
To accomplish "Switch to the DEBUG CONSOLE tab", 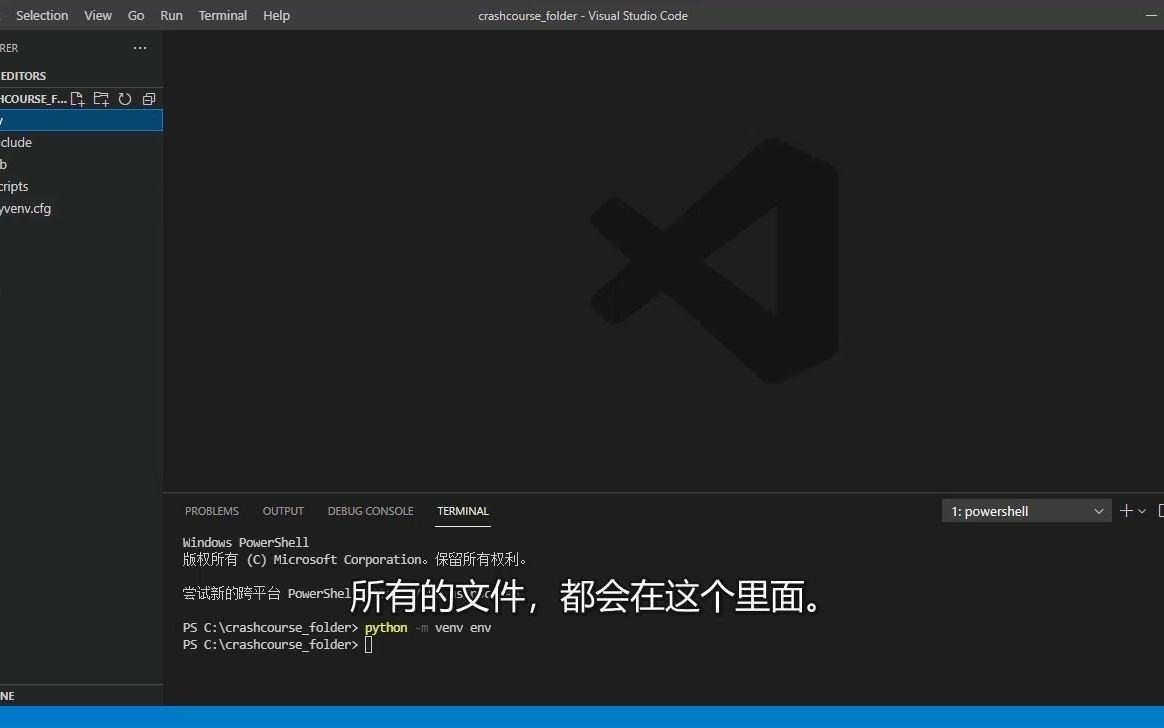I will tap(370, 511).
